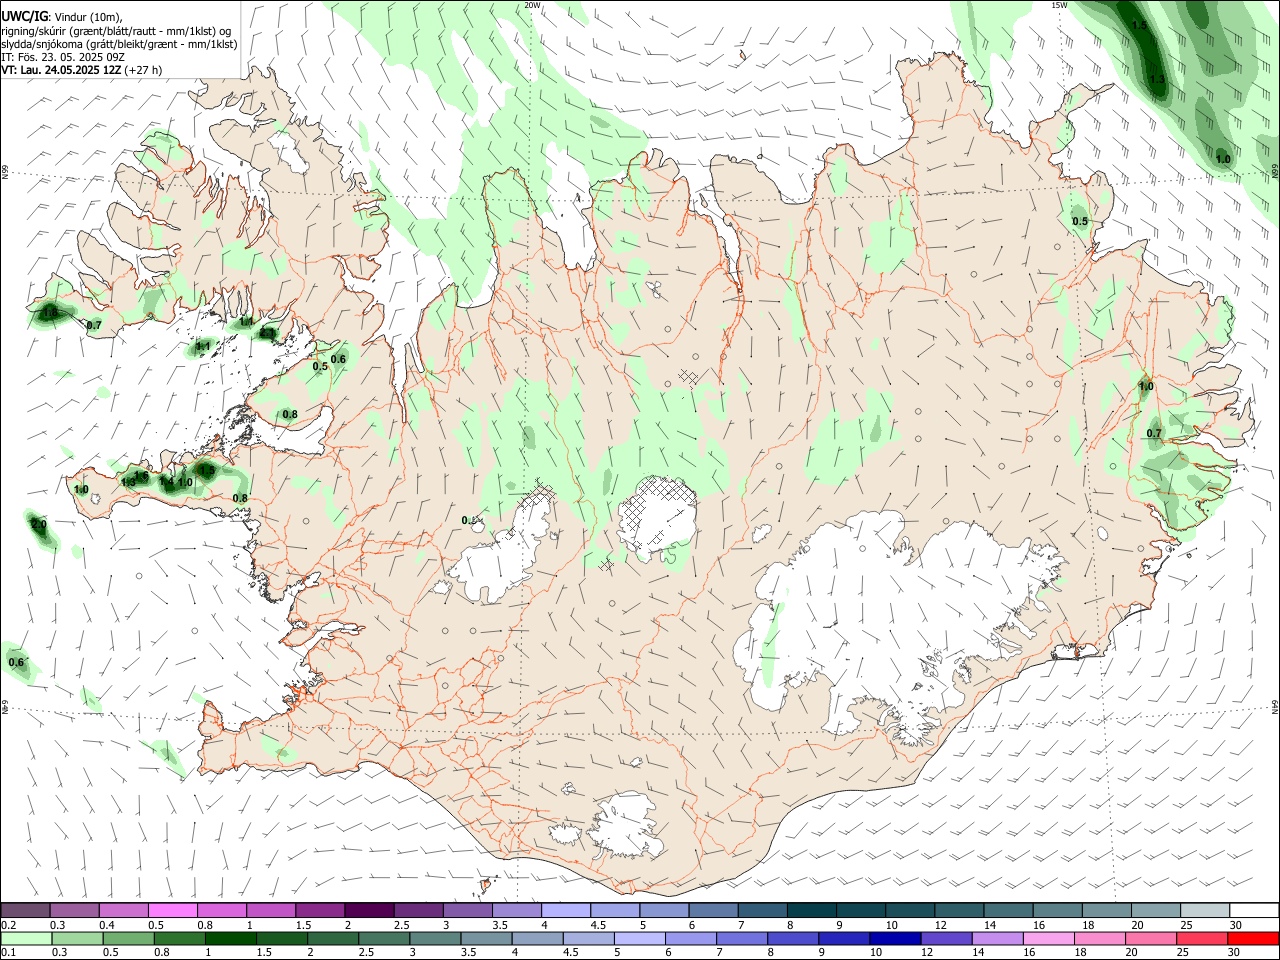Image resolution: width=1280 pixels, height=960 pixels.
Task: Click the 15W longitude label
Action: [x=1059, y=5]
